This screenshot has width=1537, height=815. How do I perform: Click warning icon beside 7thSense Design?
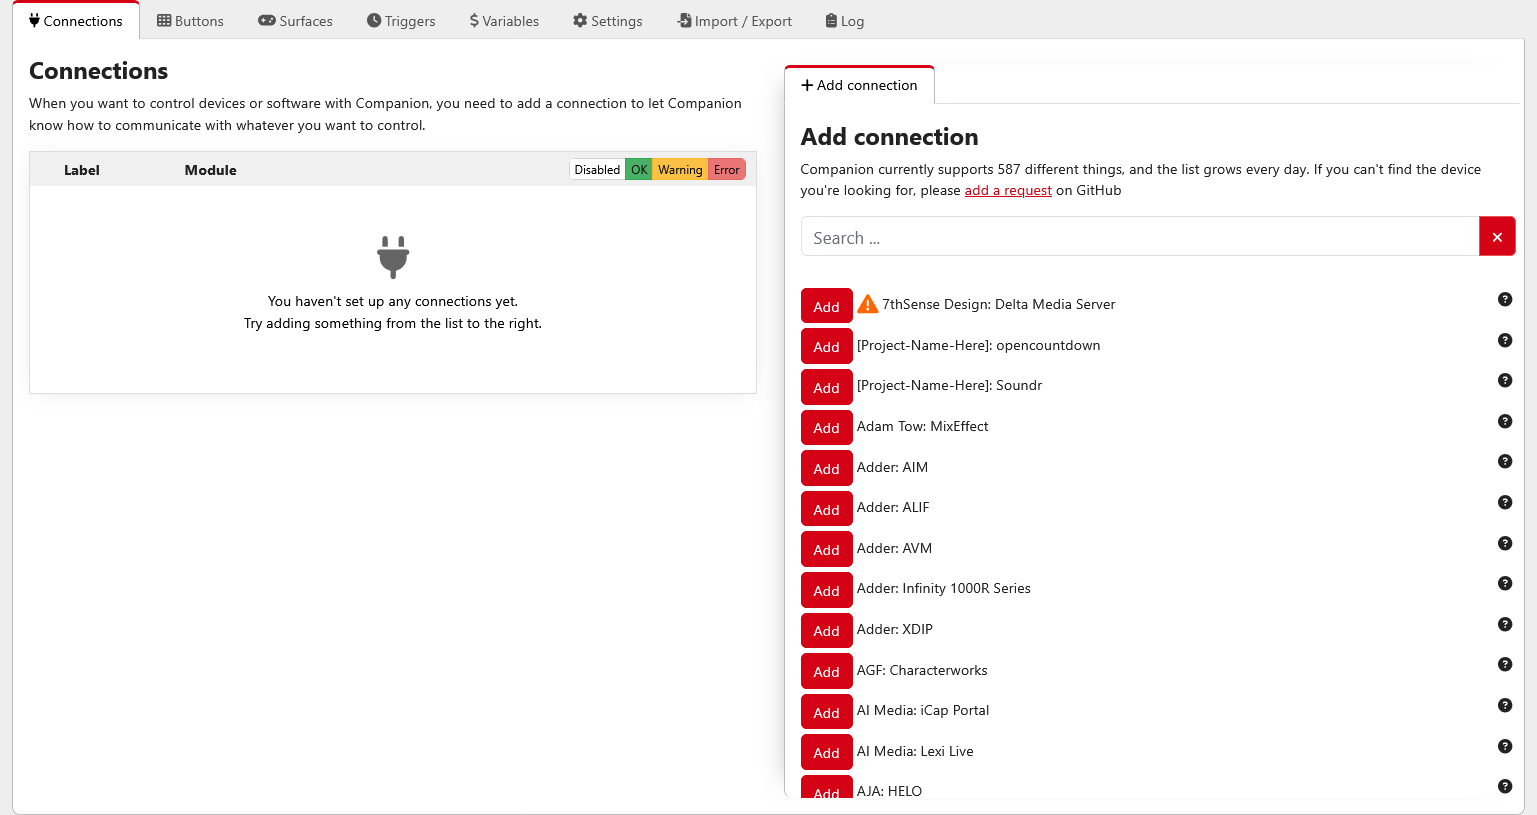tap(867, 304)
